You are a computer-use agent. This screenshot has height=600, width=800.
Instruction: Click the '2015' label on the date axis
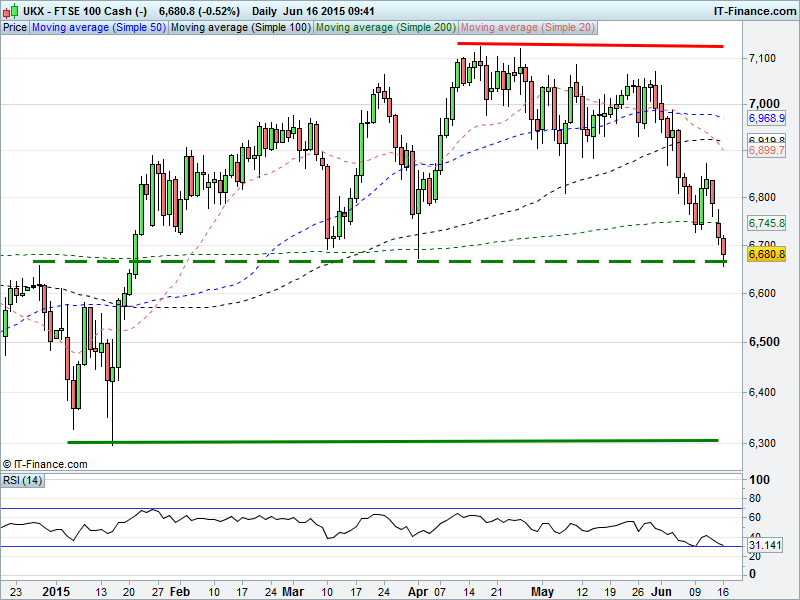58,591
